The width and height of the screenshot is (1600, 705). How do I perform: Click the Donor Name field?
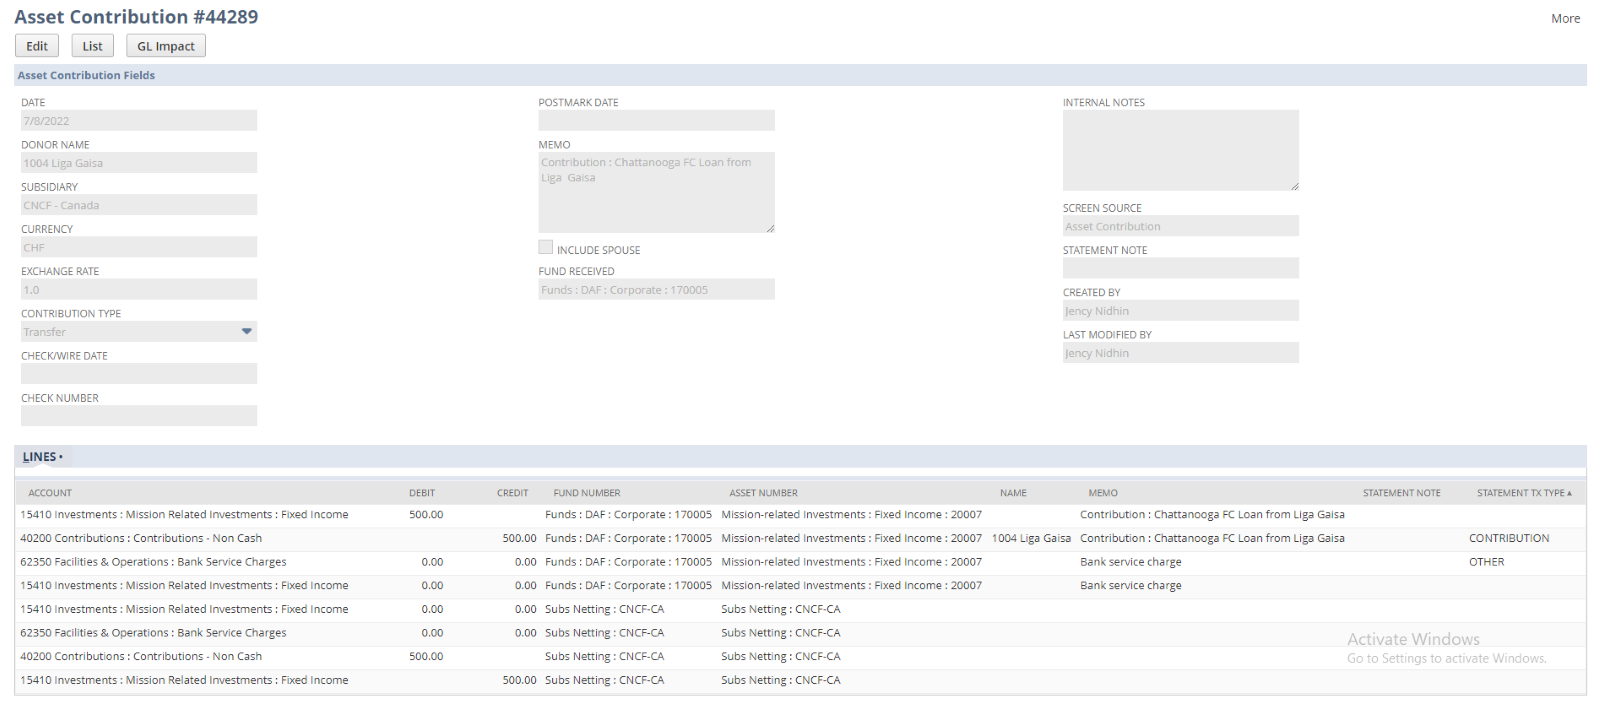[139, 163]
